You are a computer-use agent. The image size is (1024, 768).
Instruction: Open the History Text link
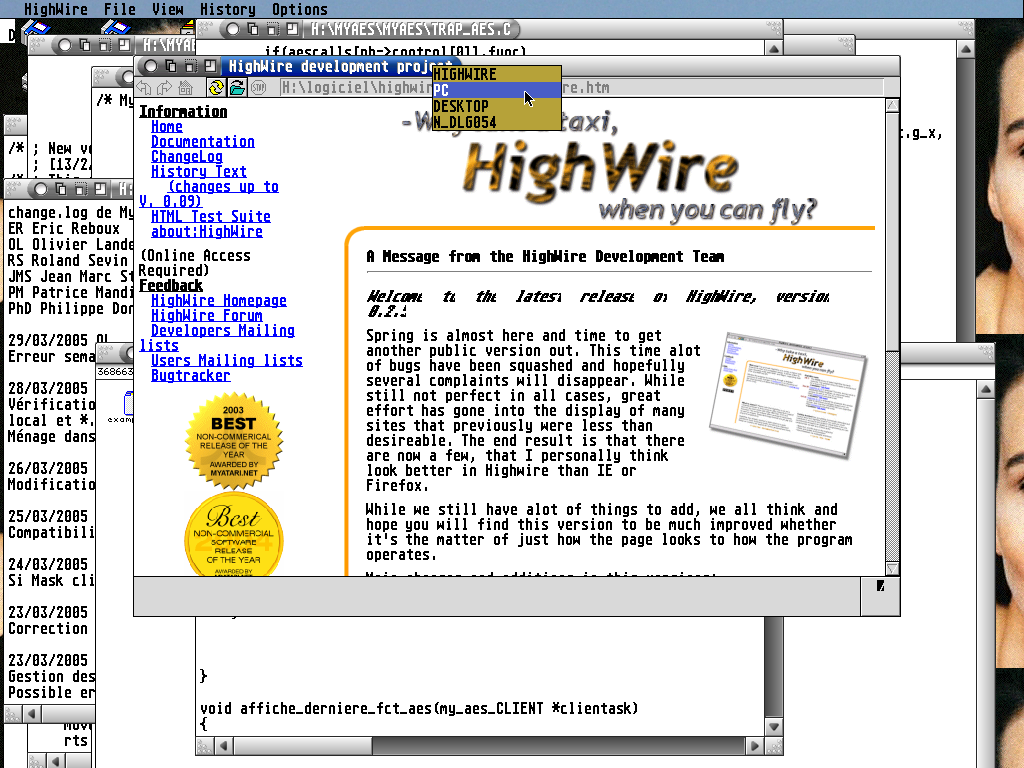199,172
